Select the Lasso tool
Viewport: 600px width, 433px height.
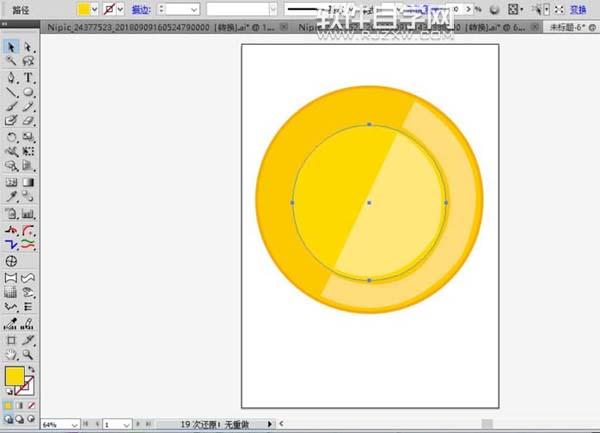28,61
